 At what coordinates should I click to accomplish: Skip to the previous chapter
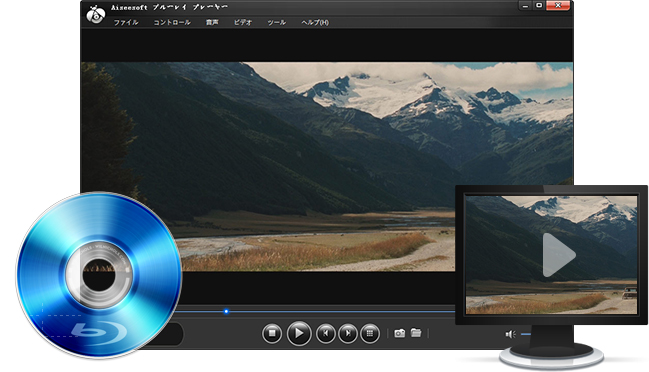tap(326, 333)
